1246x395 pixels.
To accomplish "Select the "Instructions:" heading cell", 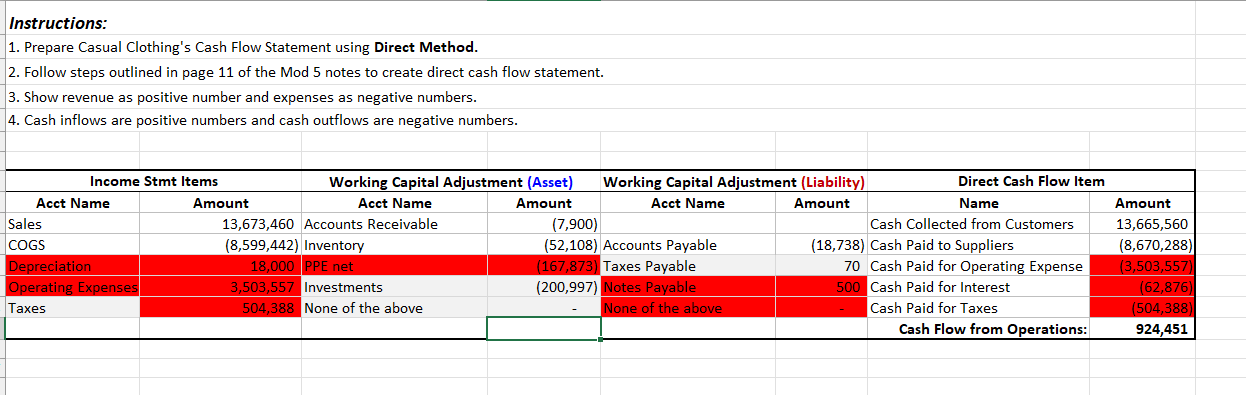I will pyautogui.click(x=58, y=23).
